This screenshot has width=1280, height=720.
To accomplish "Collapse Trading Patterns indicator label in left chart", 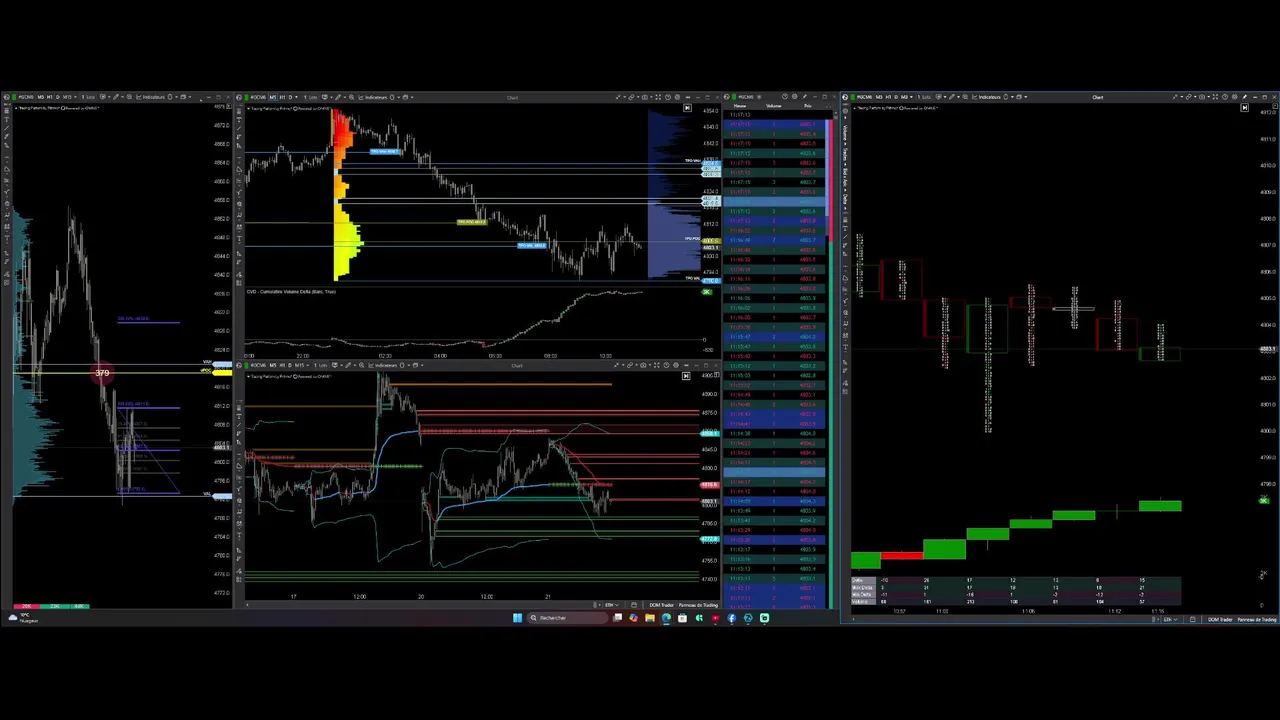I will click(x=16, y=108).
